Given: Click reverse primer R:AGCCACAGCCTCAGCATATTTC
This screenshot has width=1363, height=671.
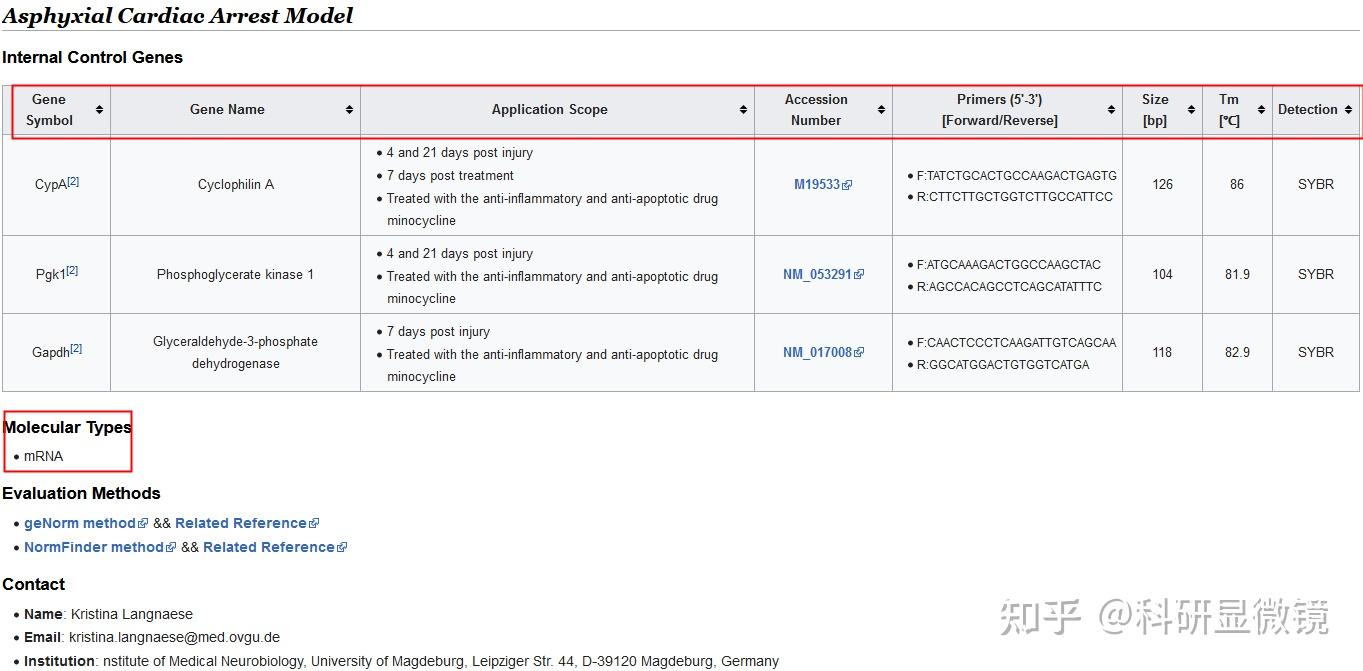Looking at the screenshot, I should click(1009, 287).
